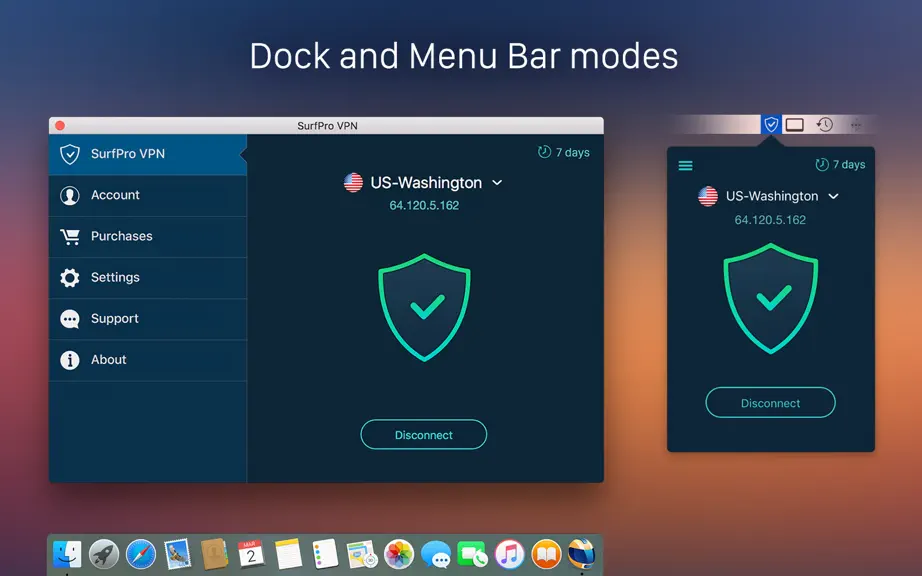Click the 7 days clock icon in main window
The width and height of the screenshot is (922, 576).
(544, 152)
